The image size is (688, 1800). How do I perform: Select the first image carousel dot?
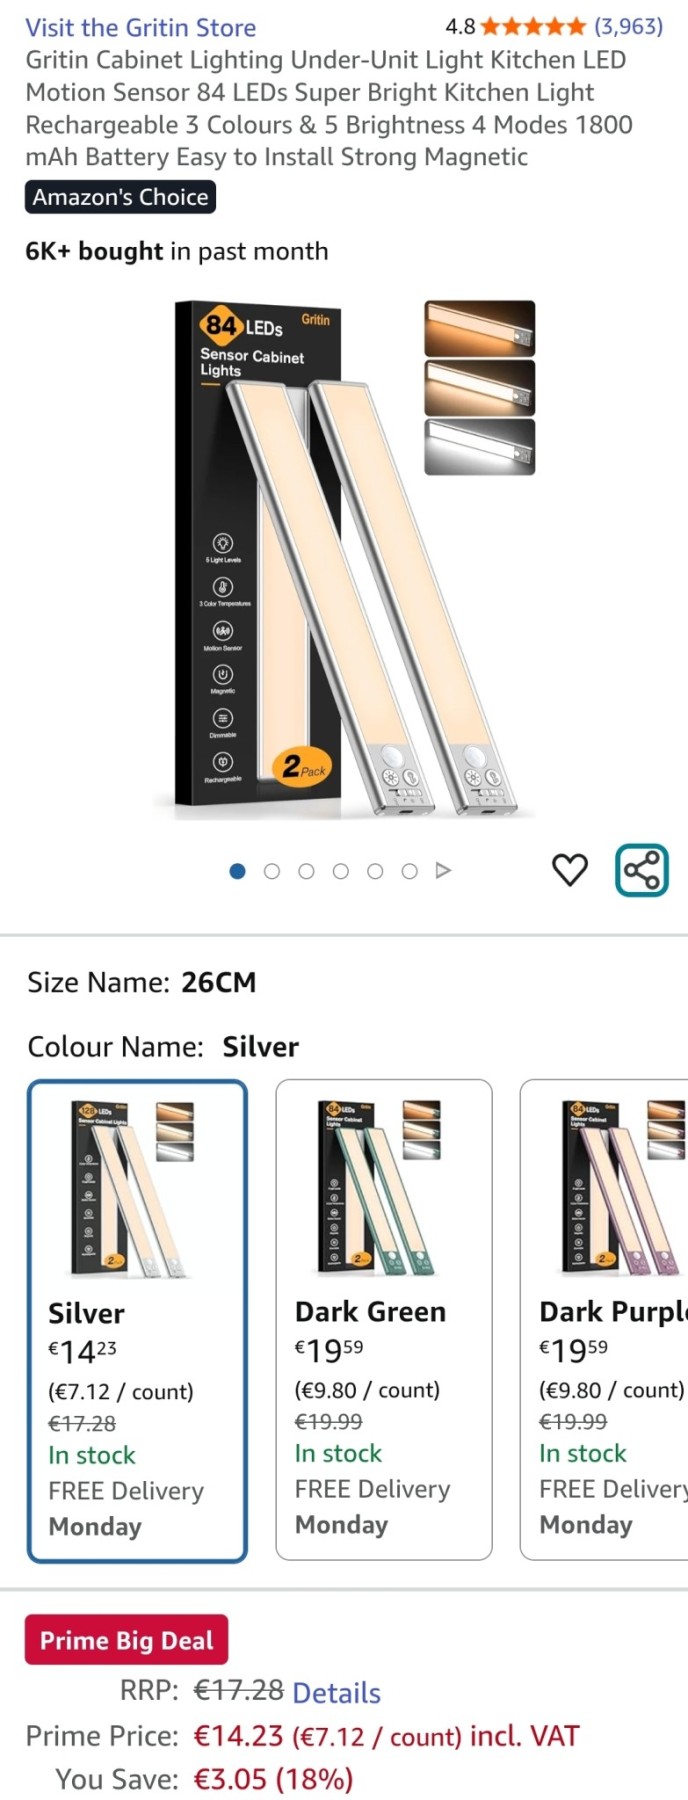click(237, 871)
